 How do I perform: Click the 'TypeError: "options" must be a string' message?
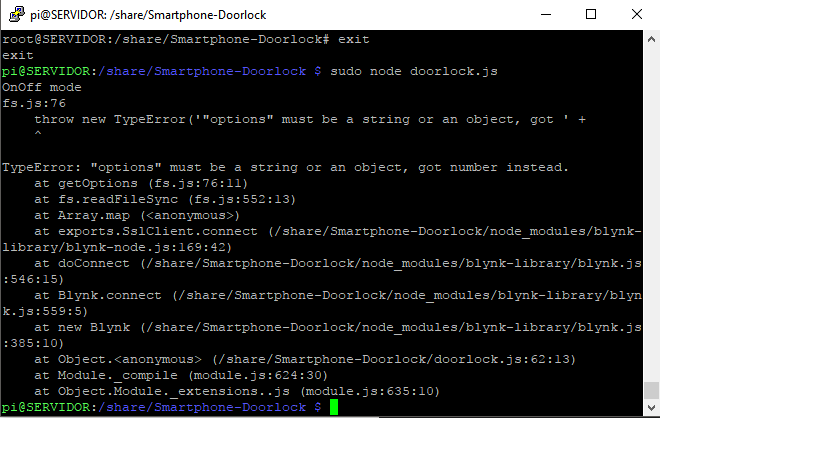click(285, 168)
